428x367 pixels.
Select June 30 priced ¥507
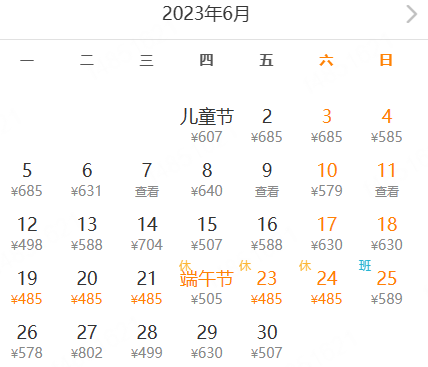point(267,342)
